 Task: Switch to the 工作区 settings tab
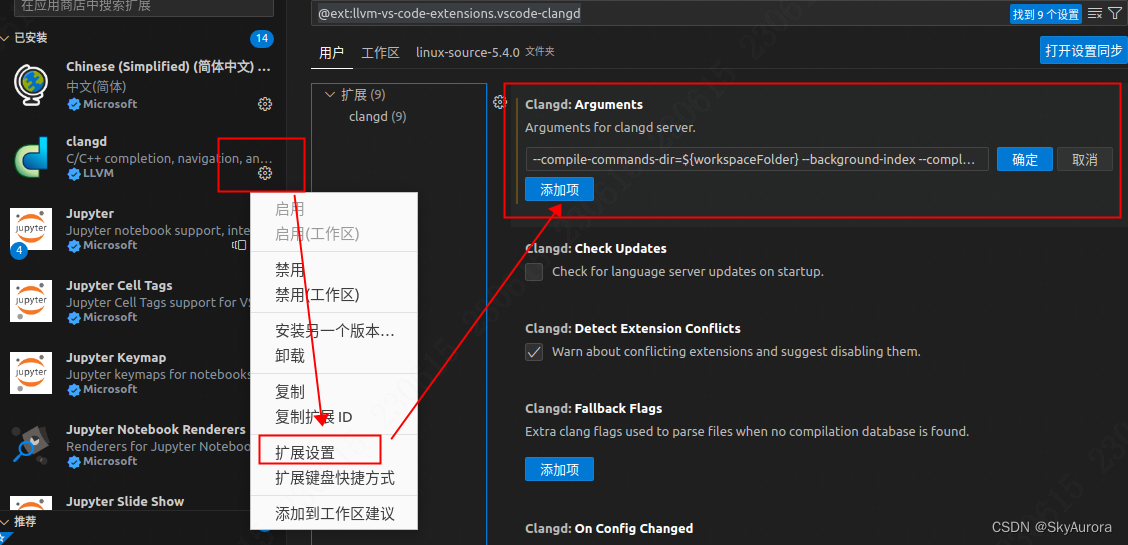pyautogui.click(x=380, y=52)
